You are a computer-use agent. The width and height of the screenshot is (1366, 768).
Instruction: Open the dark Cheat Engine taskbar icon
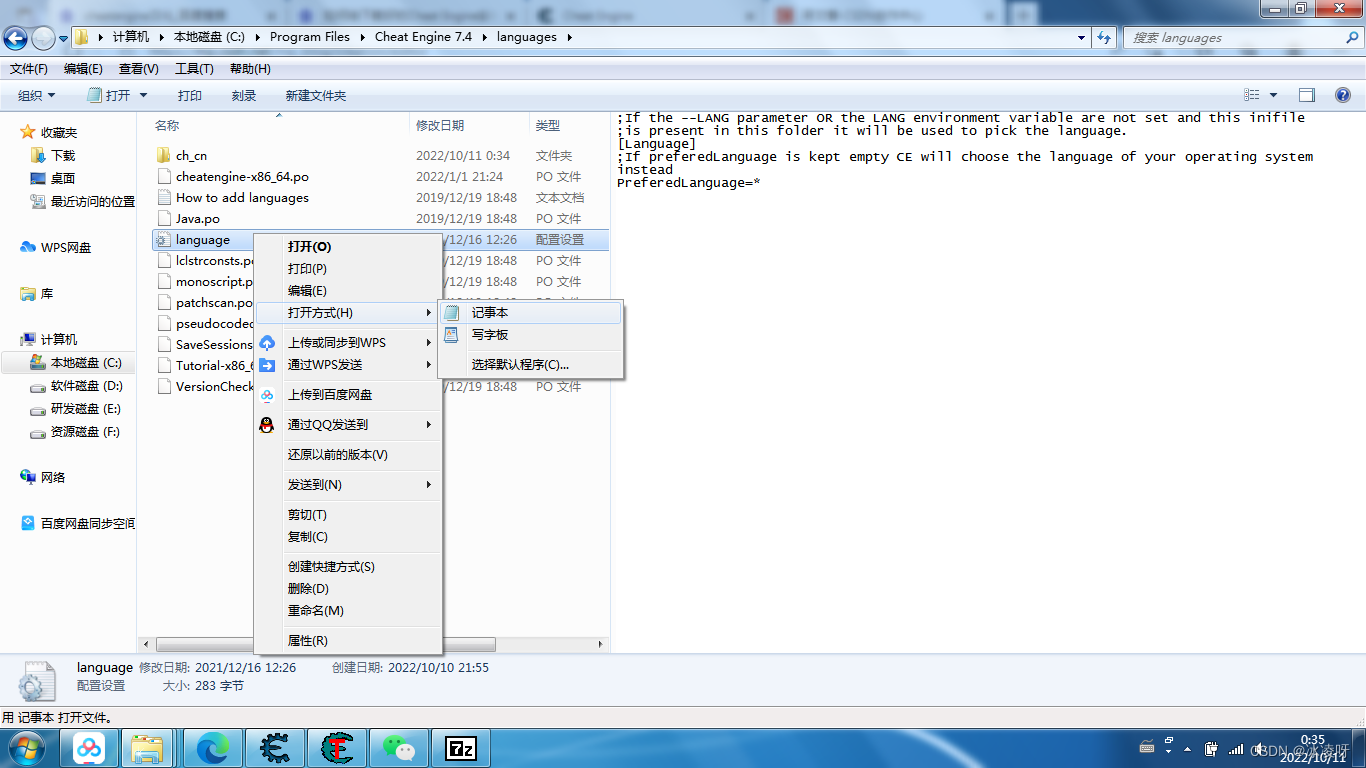[x=273, y=748]
